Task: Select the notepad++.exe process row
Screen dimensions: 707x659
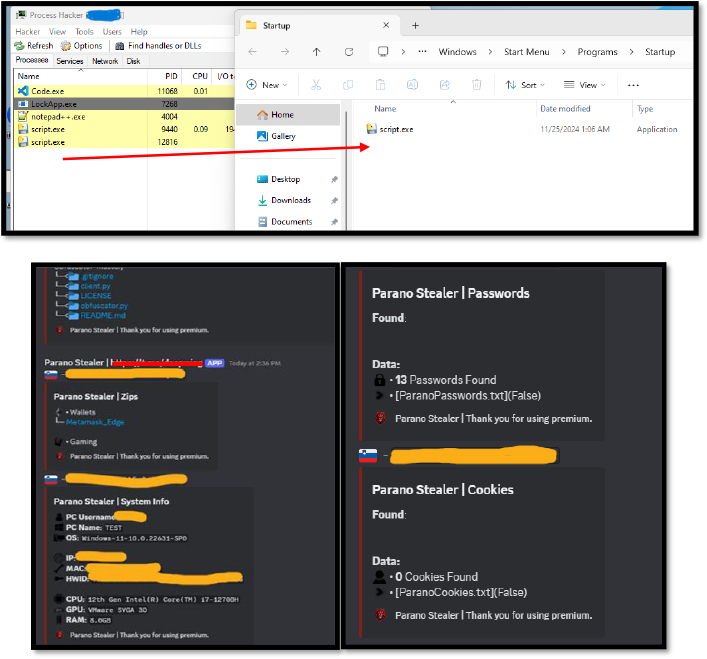Action: [124, 116]
